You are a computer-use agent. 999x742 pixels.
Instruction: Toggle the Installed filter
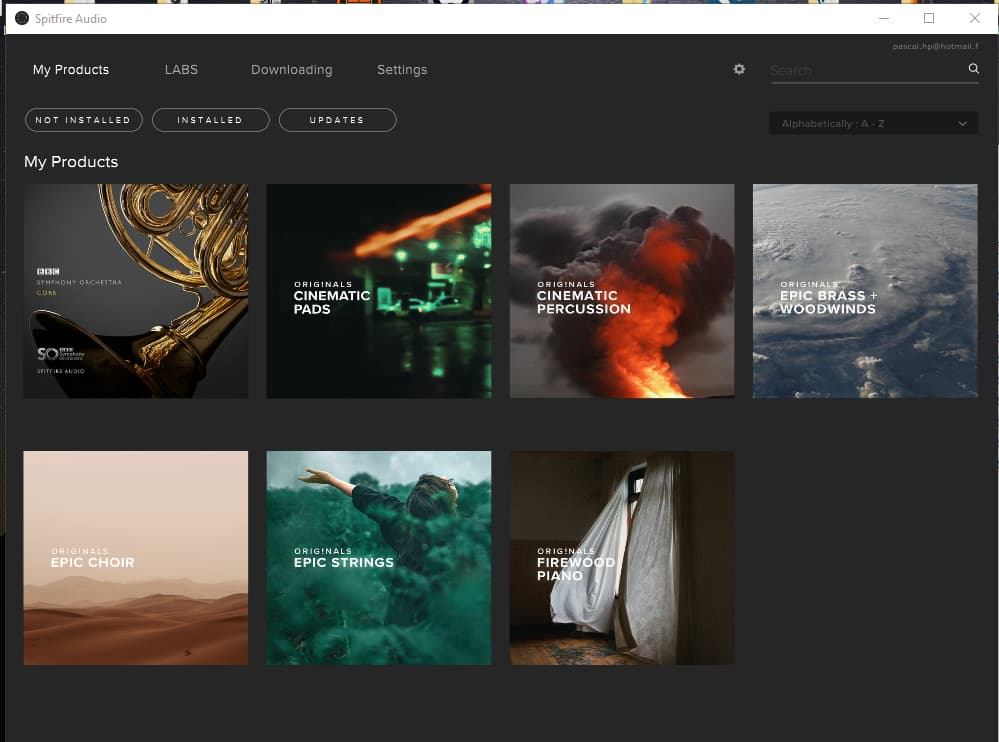point(210,120)
